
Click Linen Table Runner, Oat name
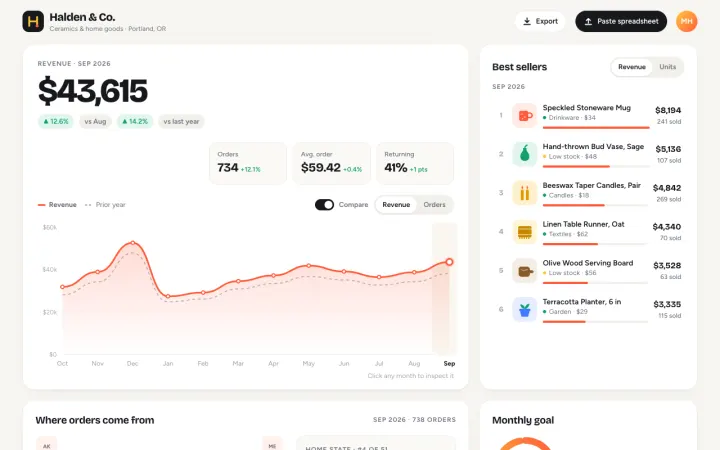point(583,225)
